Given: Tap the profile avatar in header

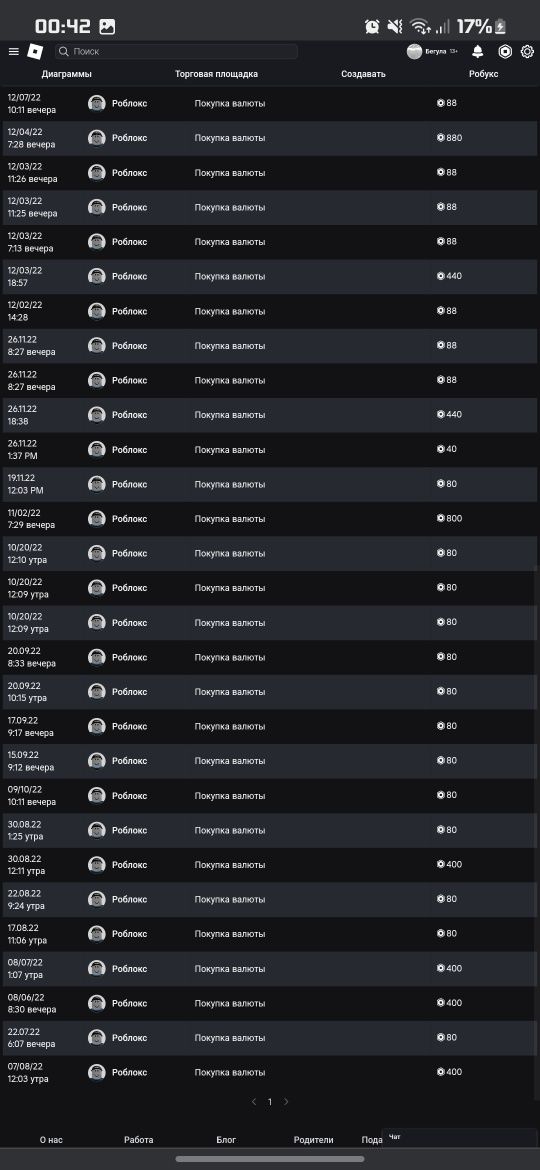Looking at the screenshot, I should click(415, 51).
